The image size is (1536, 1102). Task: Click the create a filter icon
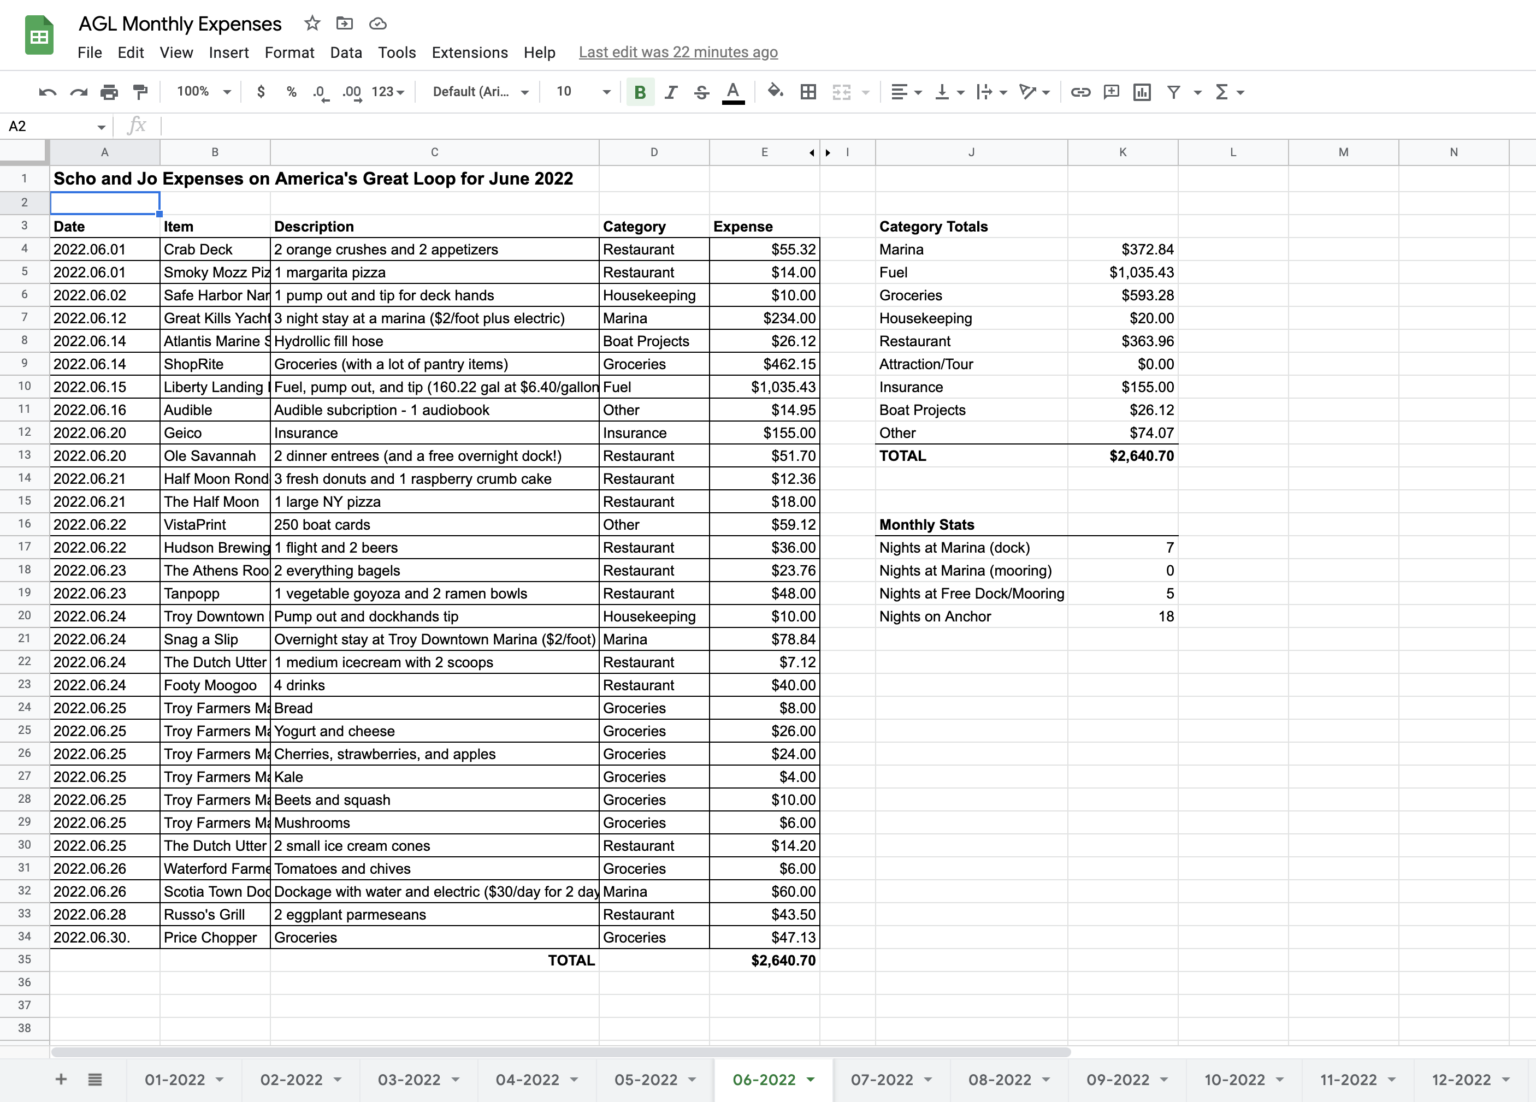(x=1174, y=92)
